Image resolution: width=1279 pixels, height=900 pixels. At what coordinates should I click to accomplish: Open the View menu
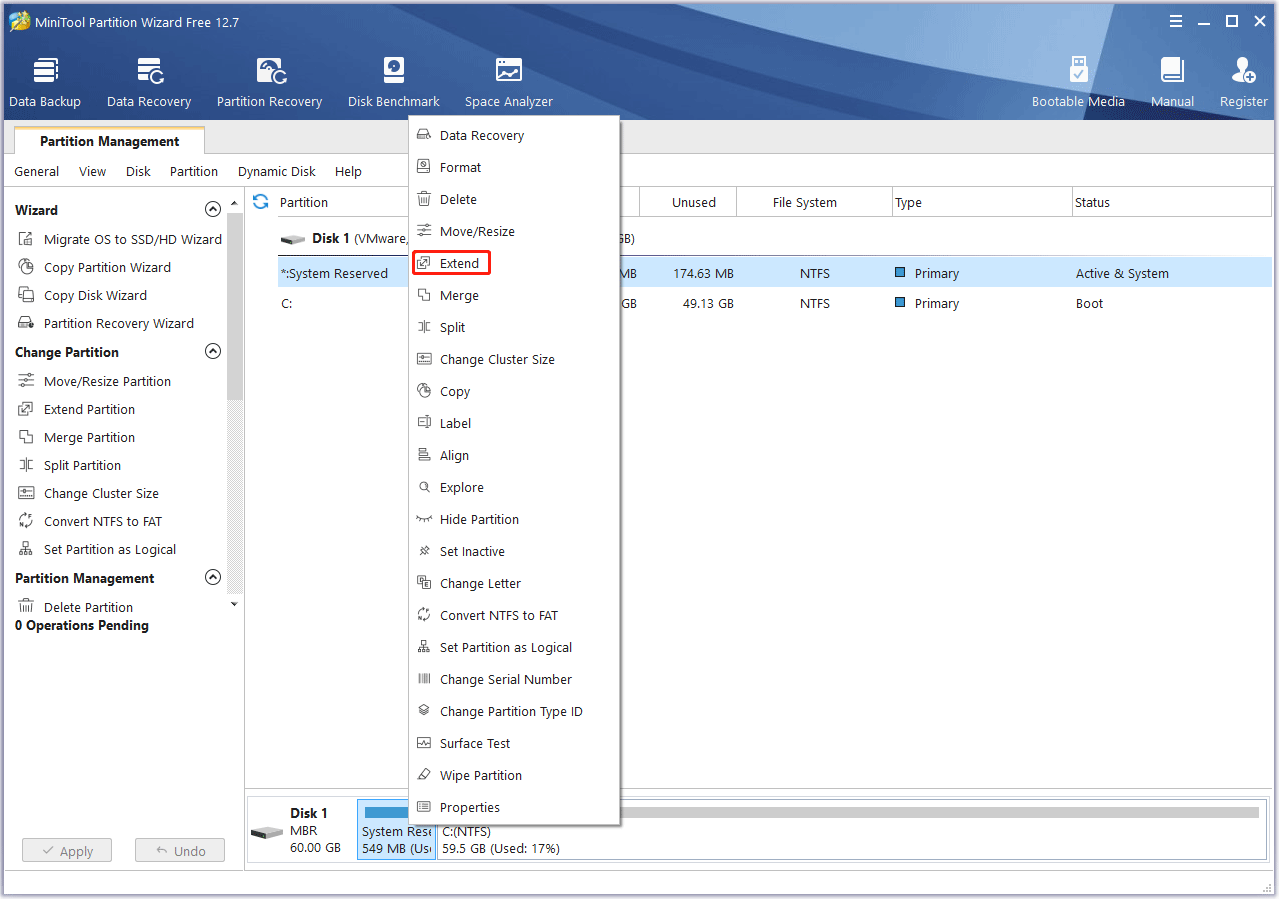(x=92, y=171)
